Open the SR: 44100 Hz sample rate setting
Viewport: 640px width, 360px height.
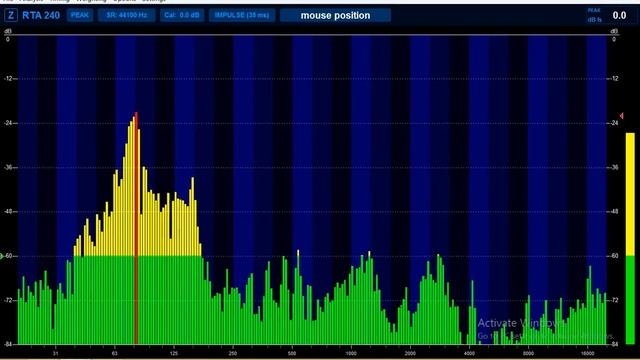127,15
